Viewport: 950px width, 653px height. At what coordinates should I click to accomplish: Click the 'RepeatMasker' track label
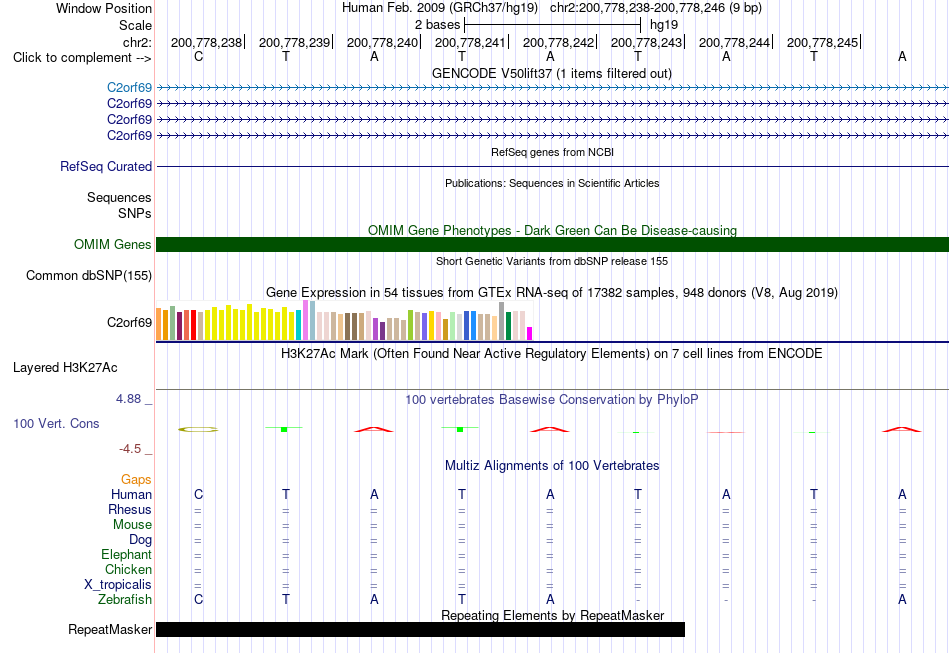[110, 630]
